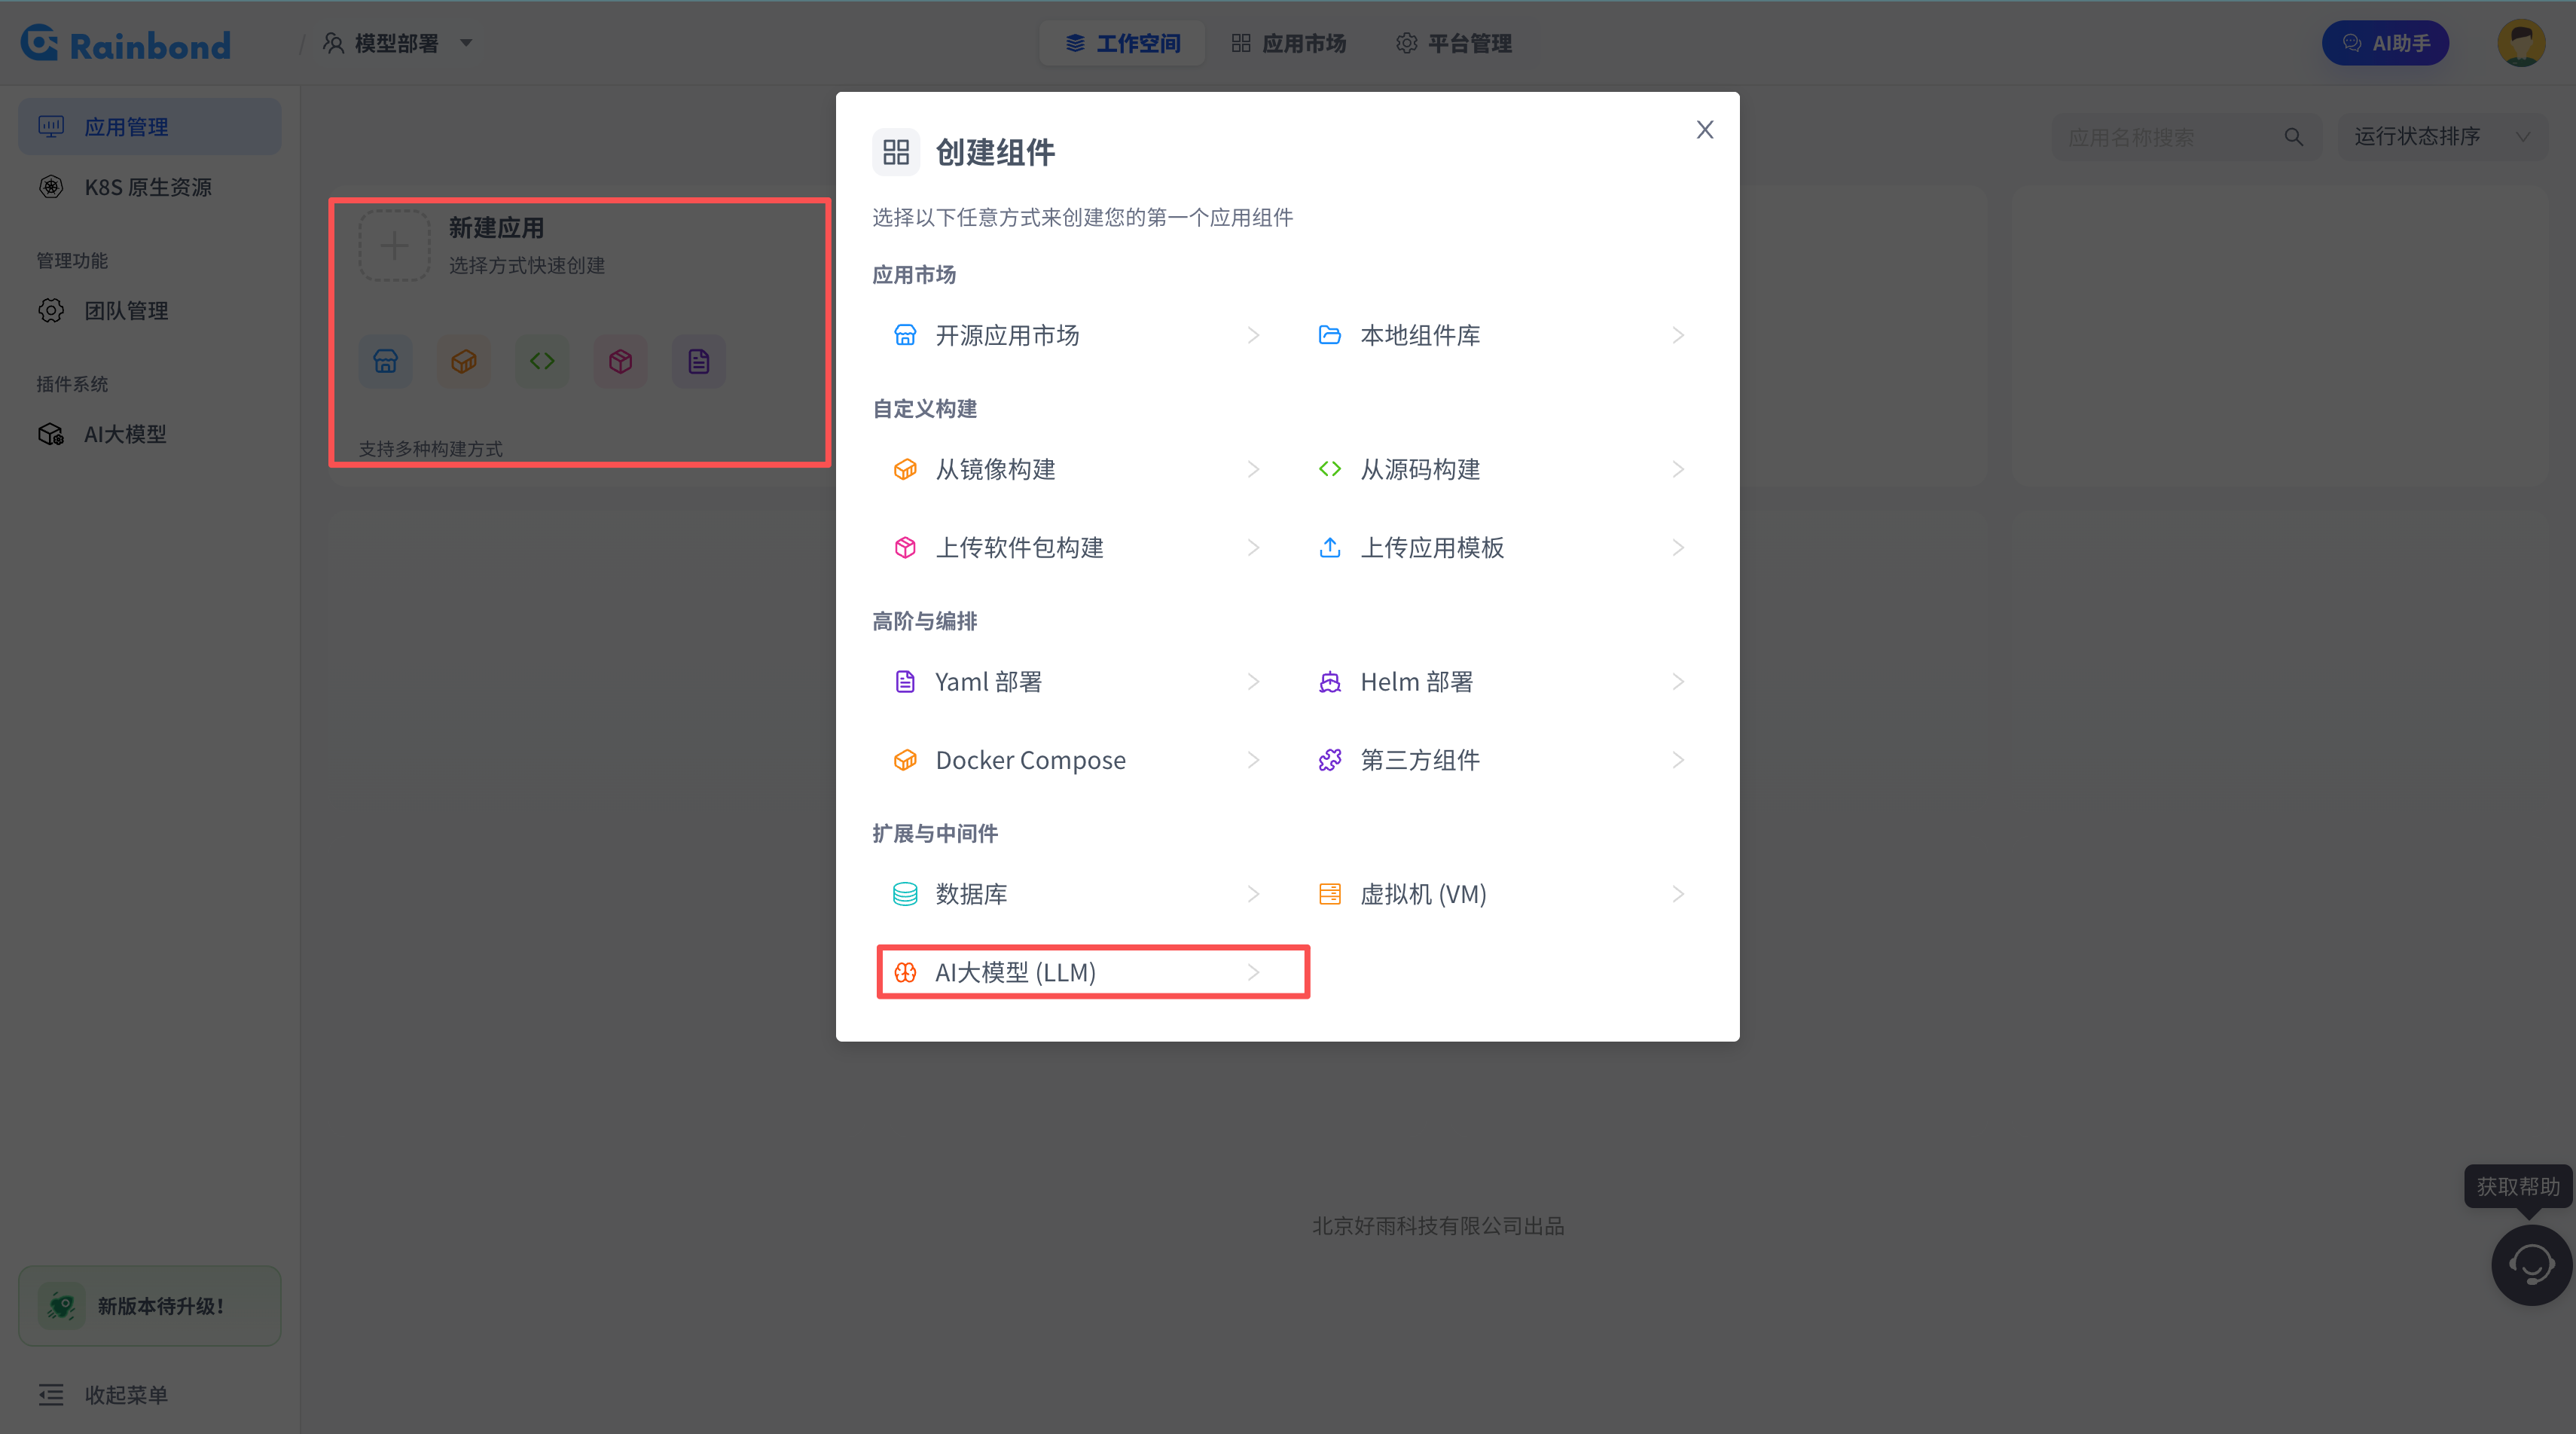Click the Rainbond logo

click(126, 43)
